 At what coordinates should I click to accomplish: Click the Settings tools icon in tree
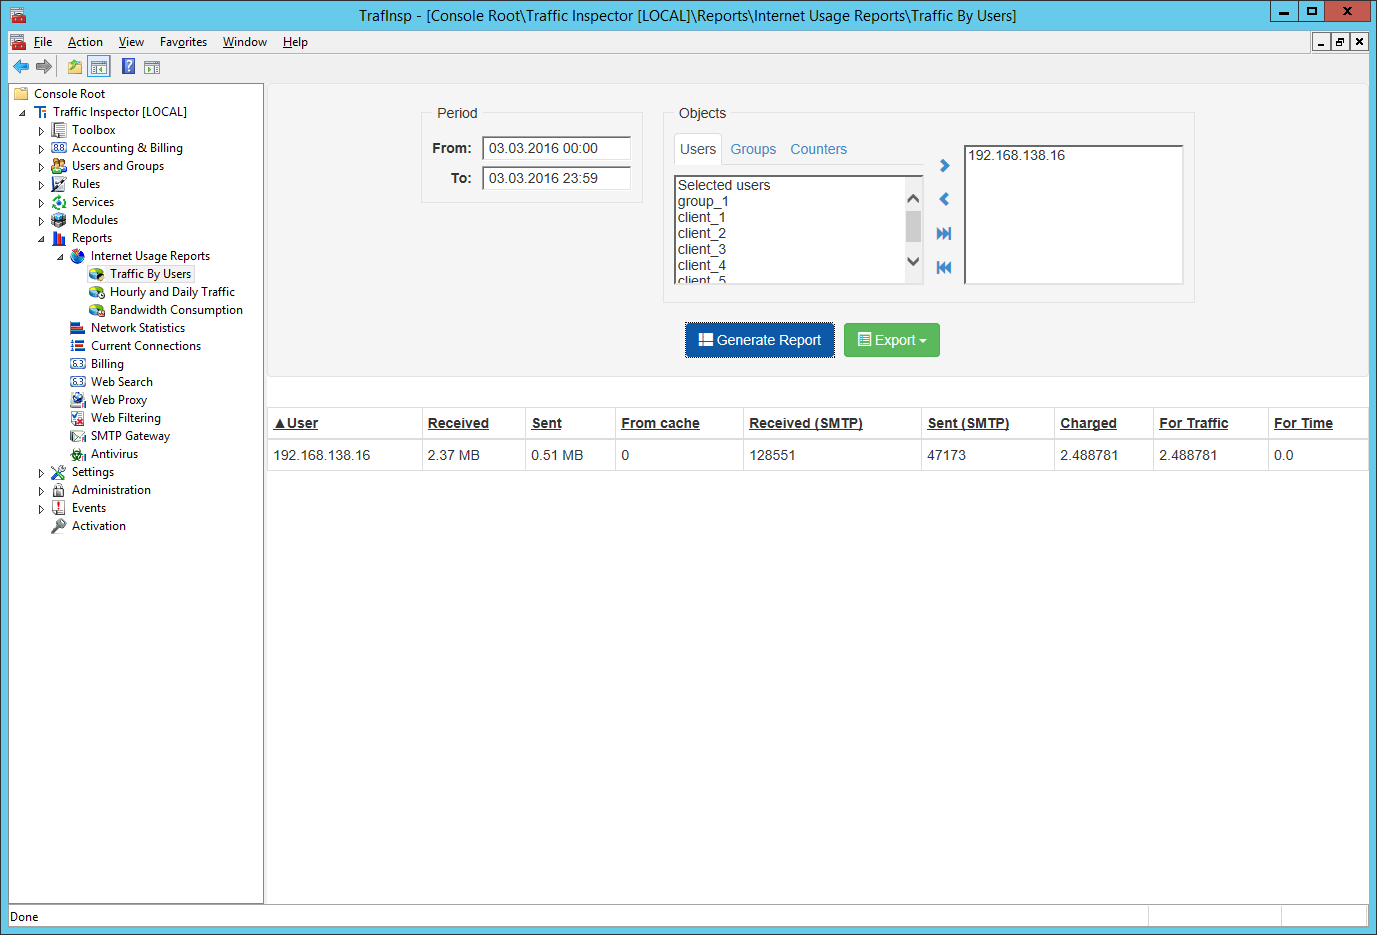pyautogui.click(x=59, y=472)
